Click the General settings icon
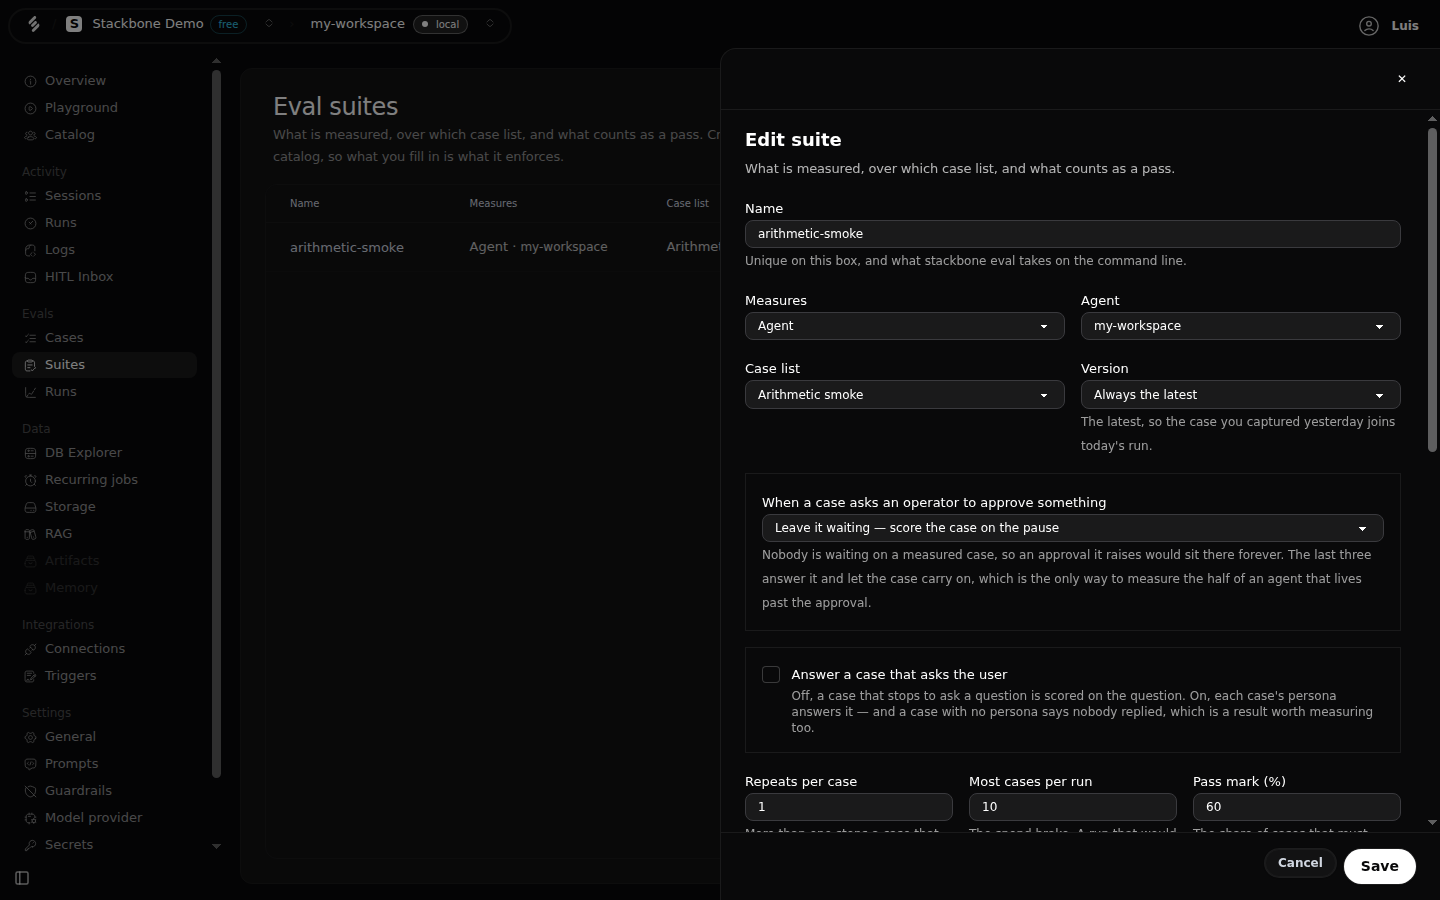Image resolution: width=1440 pixels, height=900 pixels. (30, 737)
